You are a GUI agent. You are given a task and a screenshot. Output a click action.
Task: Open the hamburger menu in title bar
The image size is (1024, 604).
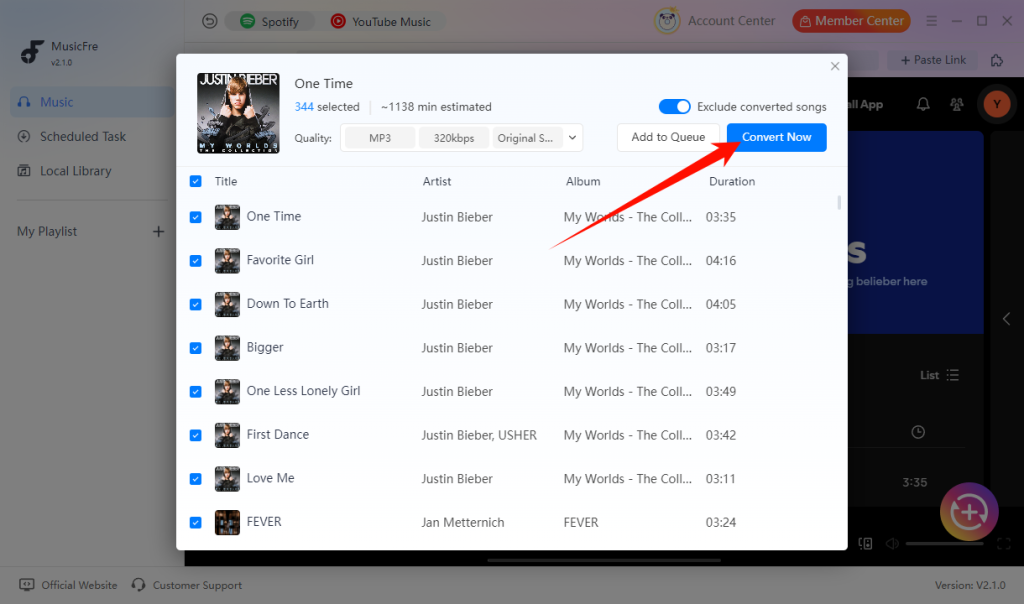tap(931, 22)
